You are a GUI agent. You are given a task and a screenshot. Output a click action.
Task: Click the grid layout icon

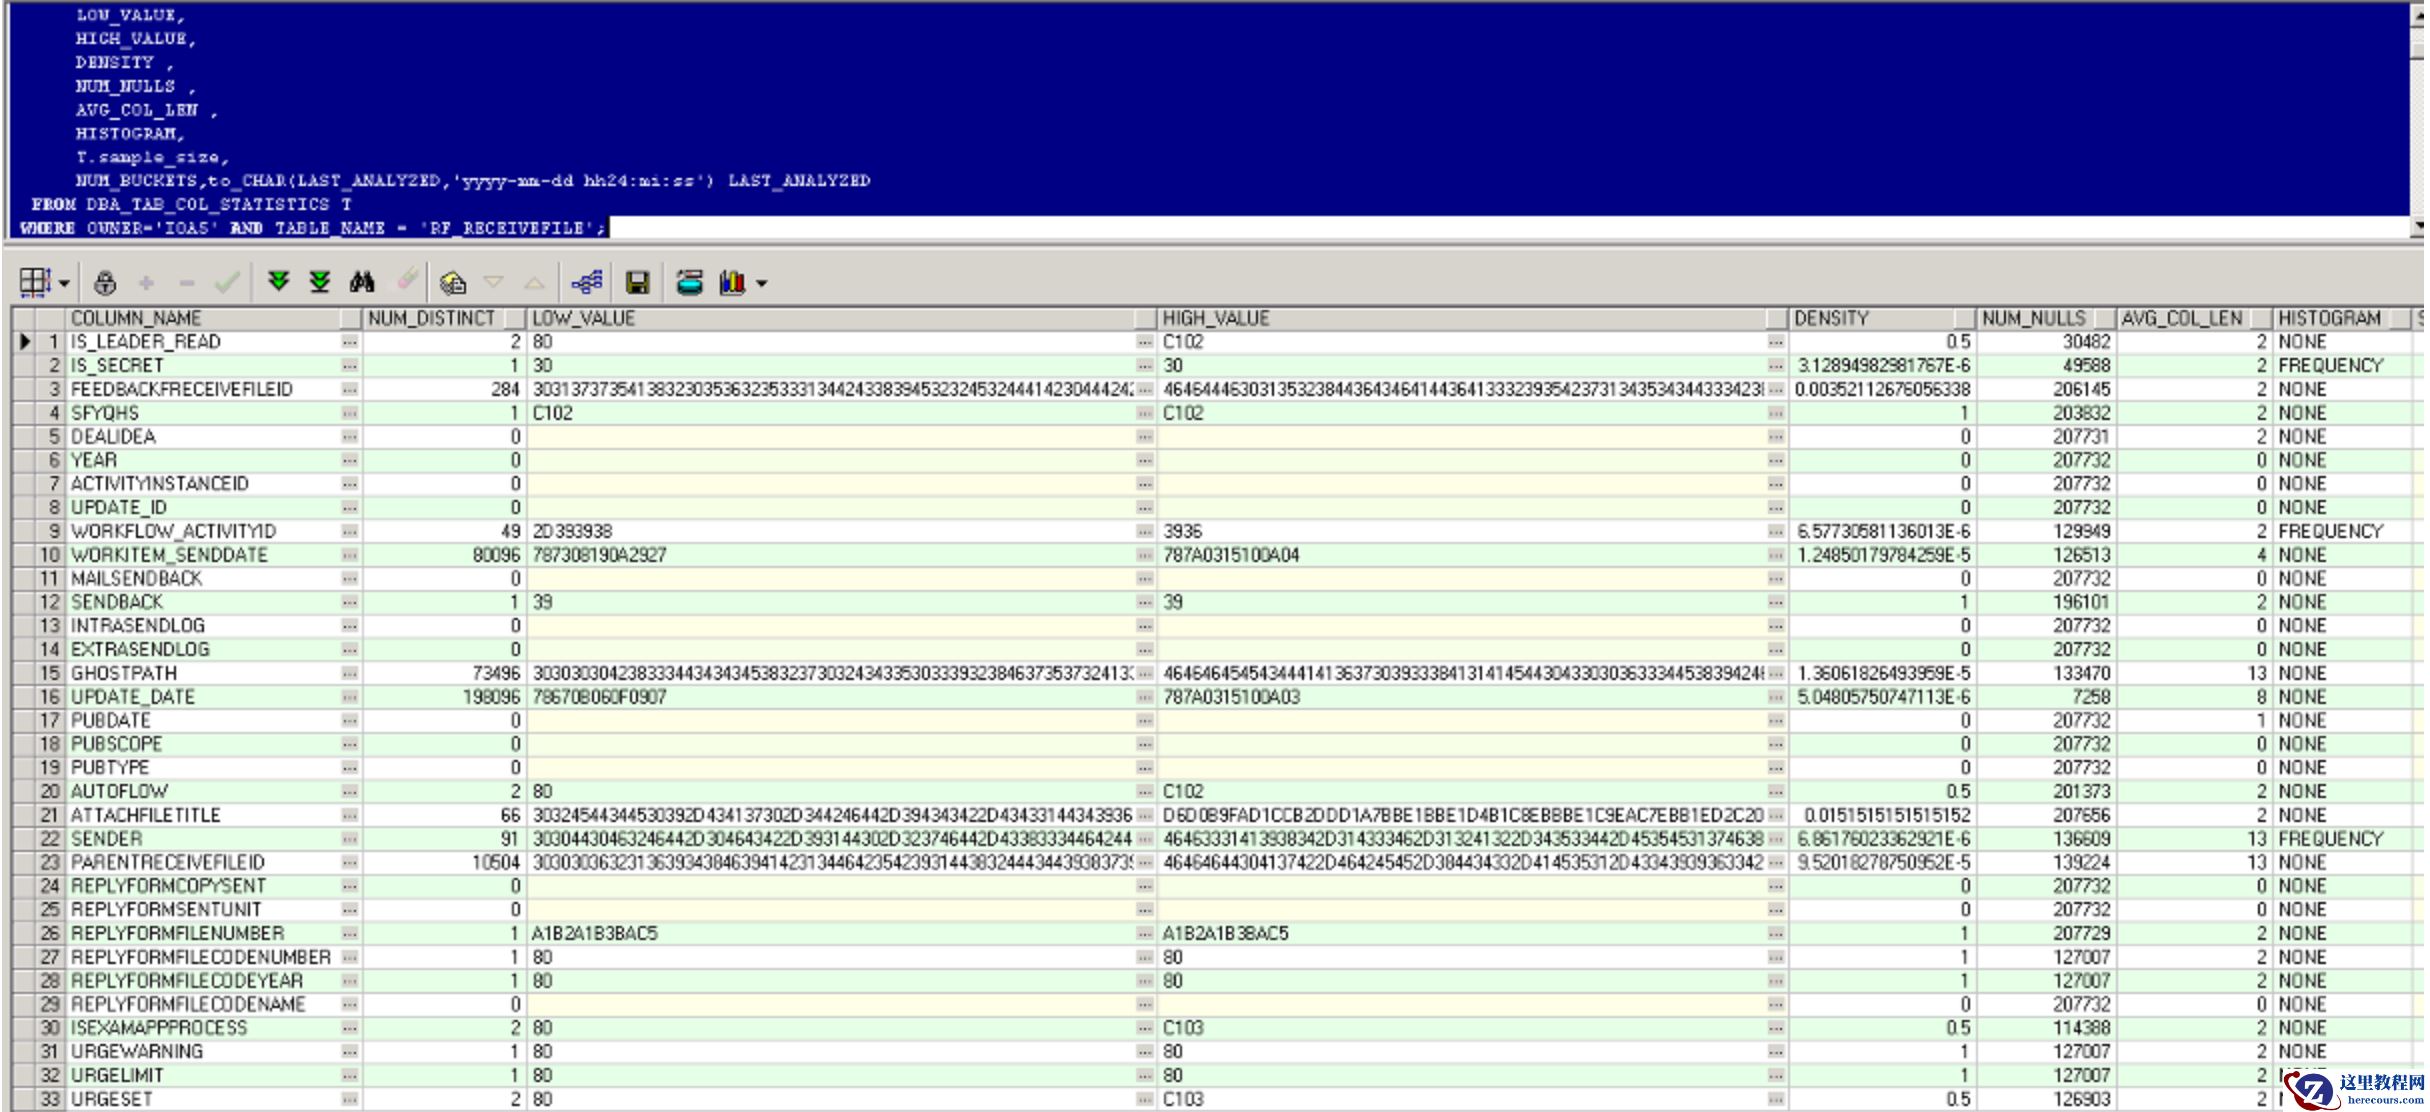(x=35, y=283)
